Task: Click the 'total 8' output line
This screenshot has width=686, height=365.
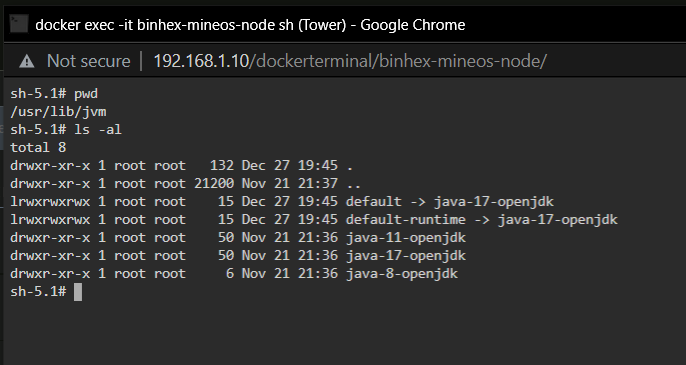Action: tap(38, 147)
